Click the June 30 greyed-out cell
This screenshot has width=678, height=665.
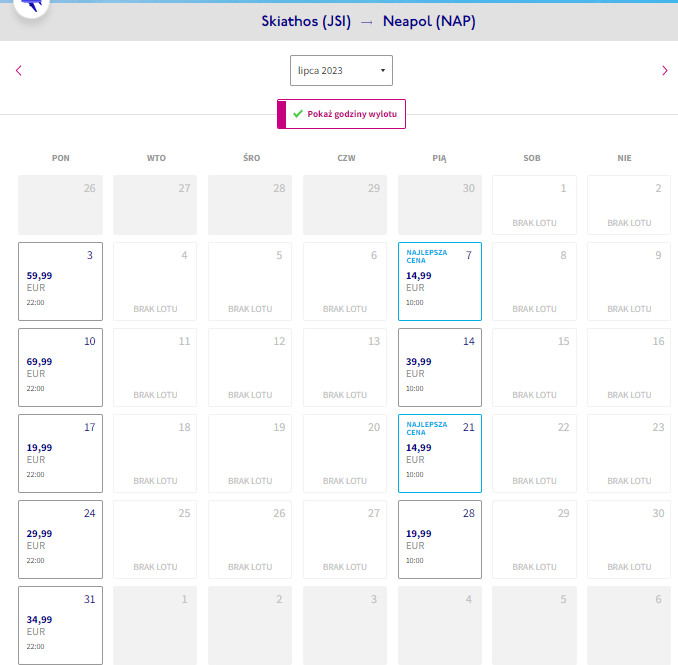tap(440, 205)
